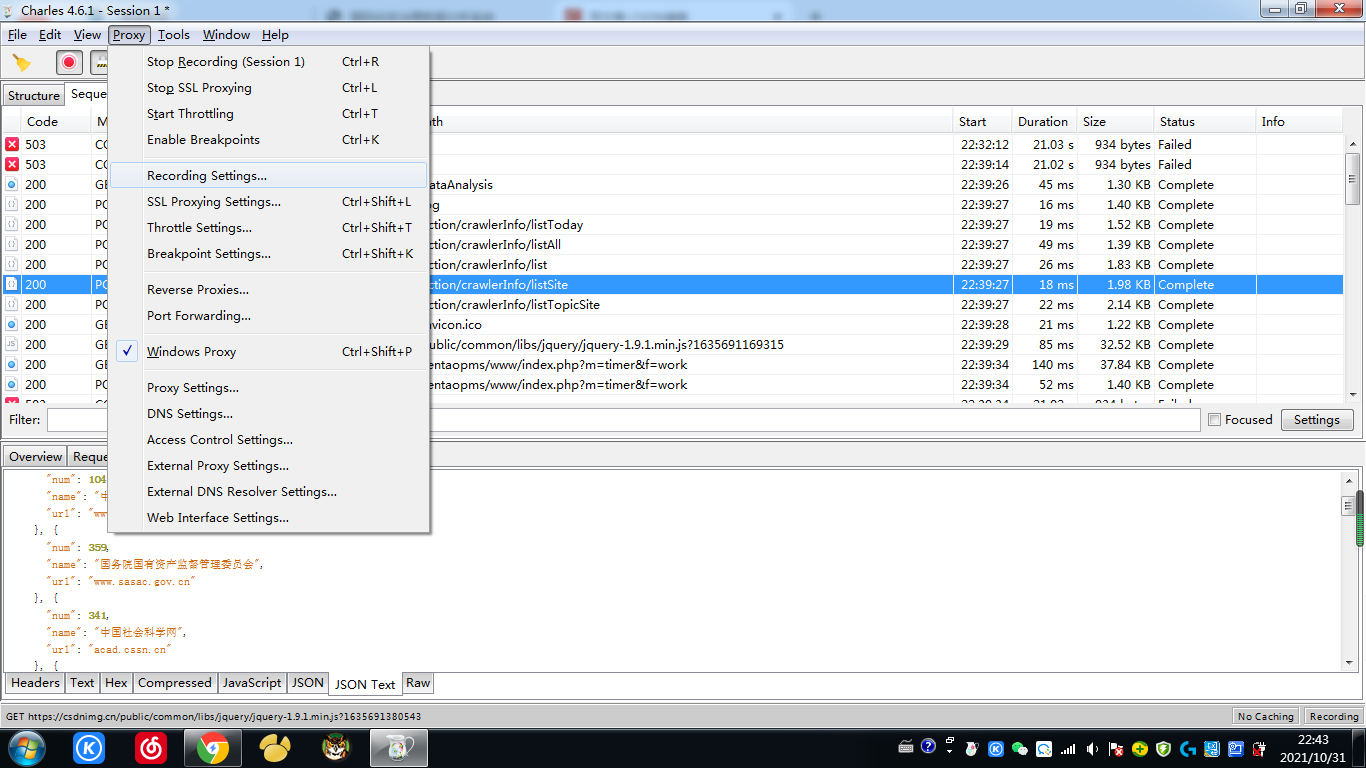The width and height of the screenshot is (1366, 768).
Task: Click the blue help question mark tray icon
Action: pyautogui.click(x=928, y=746)
